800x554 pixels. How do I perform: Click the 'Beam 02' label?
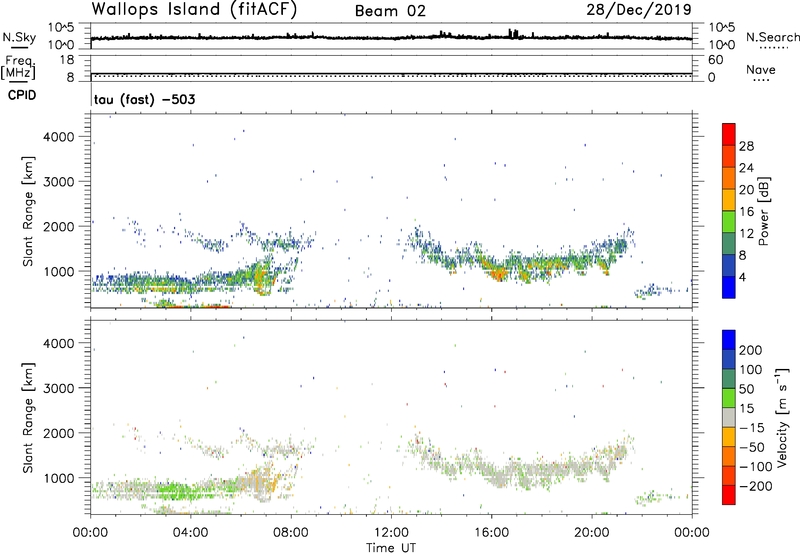click(x=390, y=11)
